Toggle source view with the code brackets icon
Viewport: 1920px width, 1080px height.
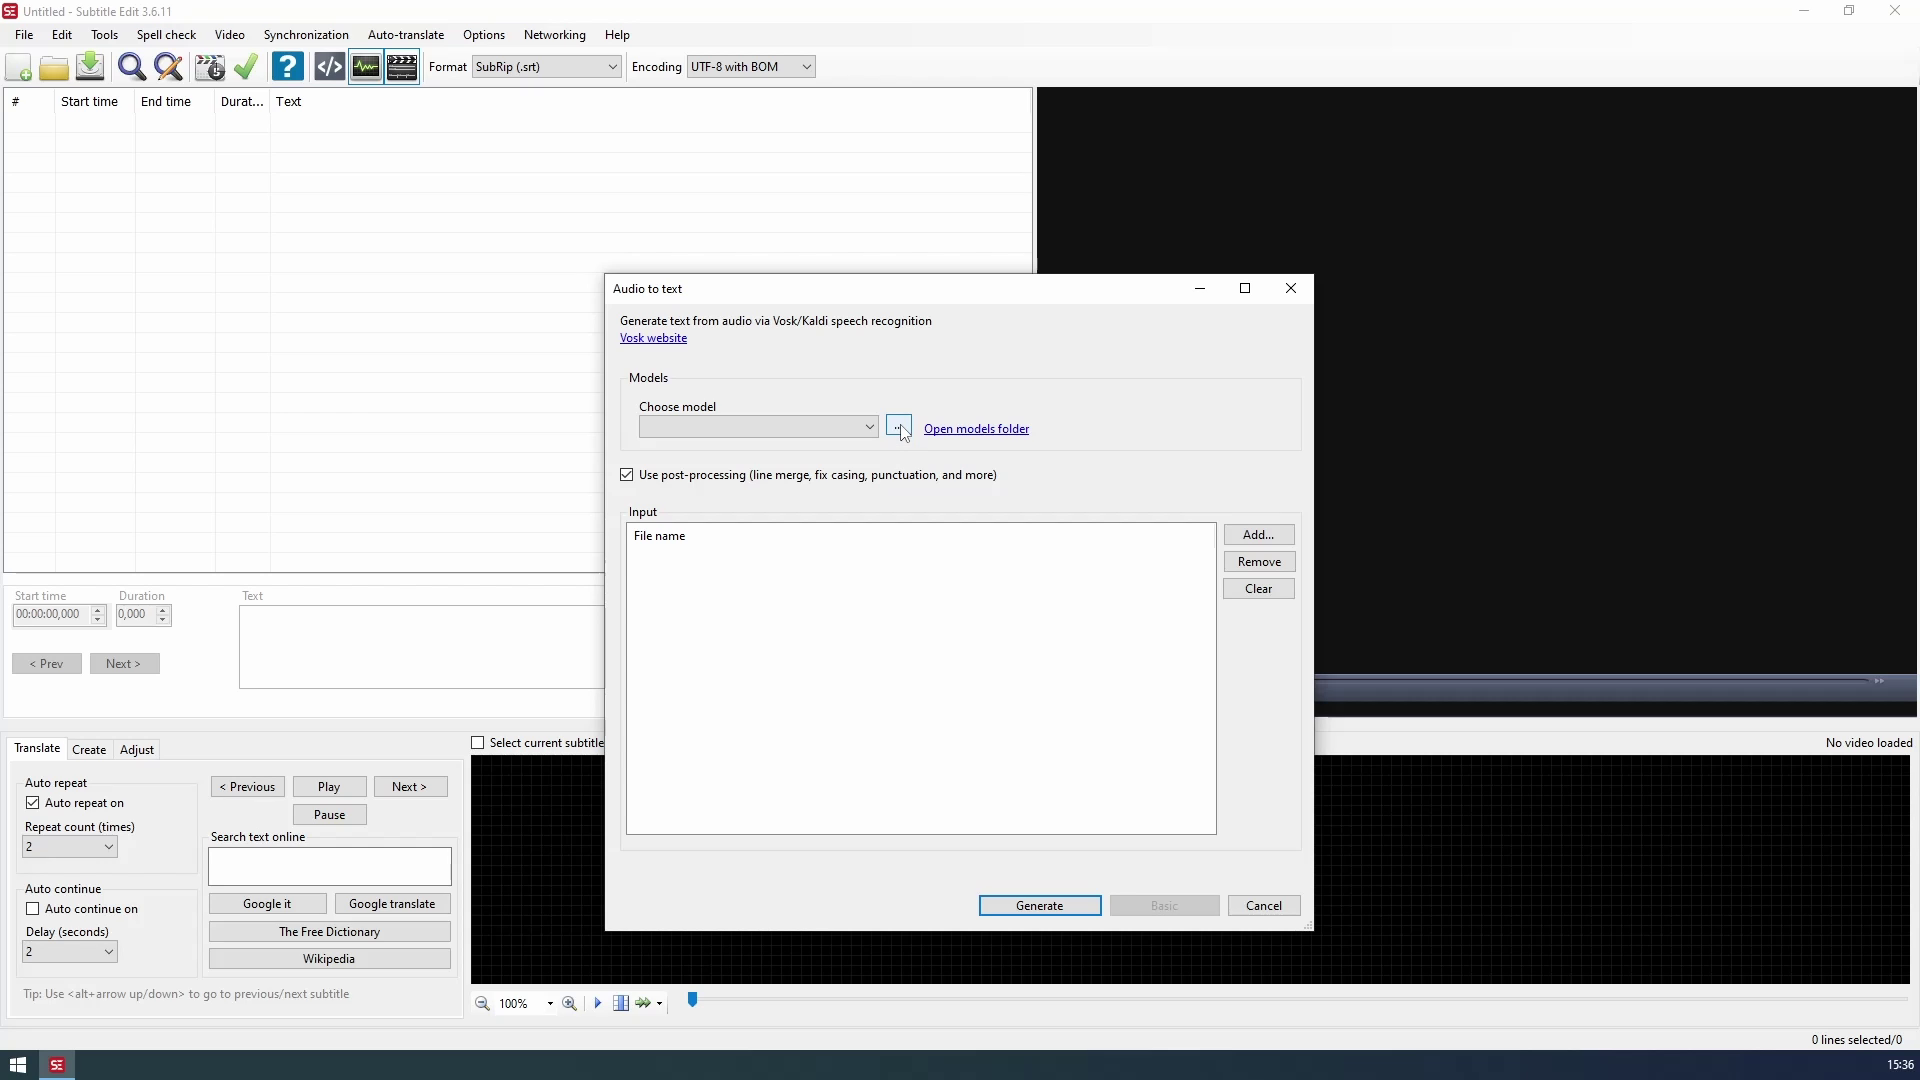tap(329, 67)
